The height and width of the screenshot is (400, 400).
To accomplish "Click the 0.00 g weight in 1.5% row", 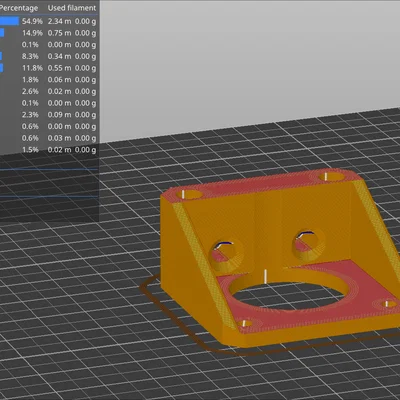I will pos(85,150).
